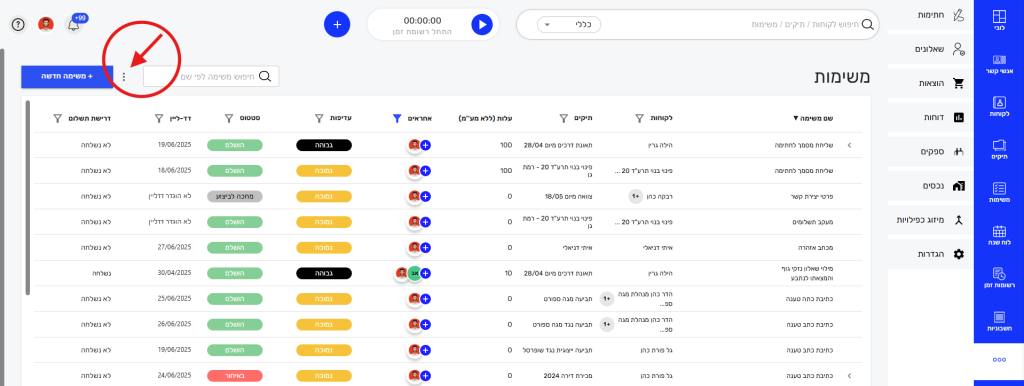The image size is (1024, 386).
Task: Open the לובי lobby icon in sidebar
Action: tap(999, 20)
